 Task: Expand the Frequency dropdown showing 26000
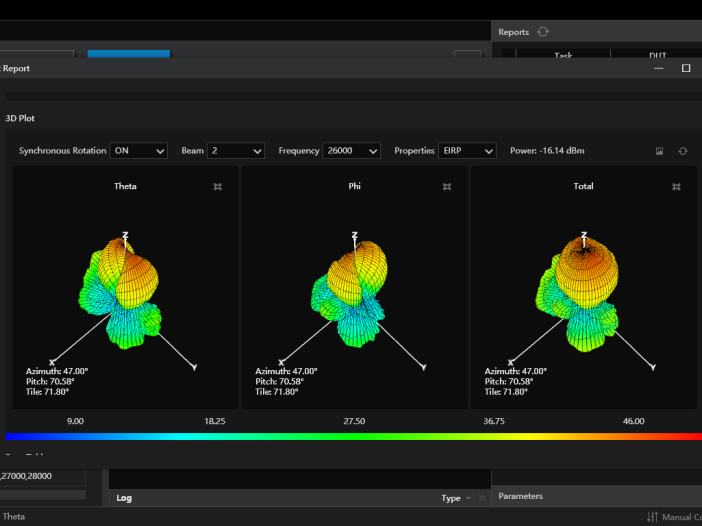tap(351, 151)
